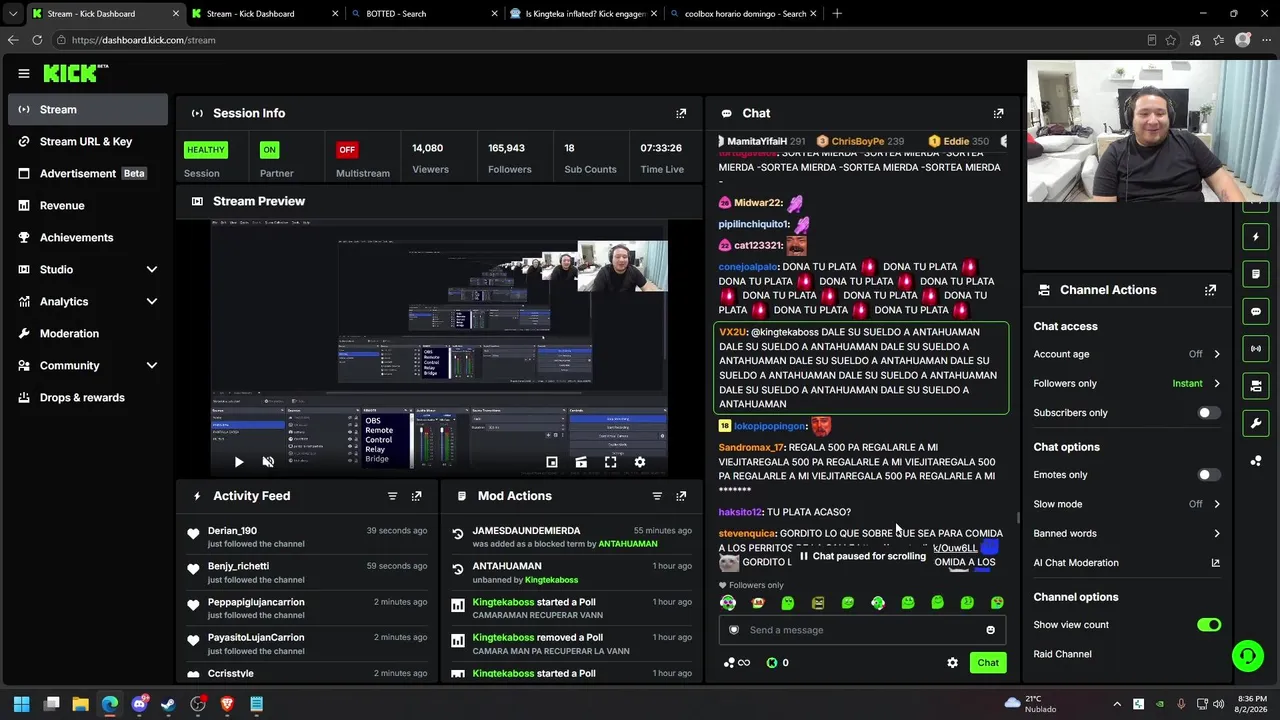Image resolution: width=1280 pixels, height=720 pixels.
Task: Click the chat bubble shortcut in right rail
Action: (1256, 311)
